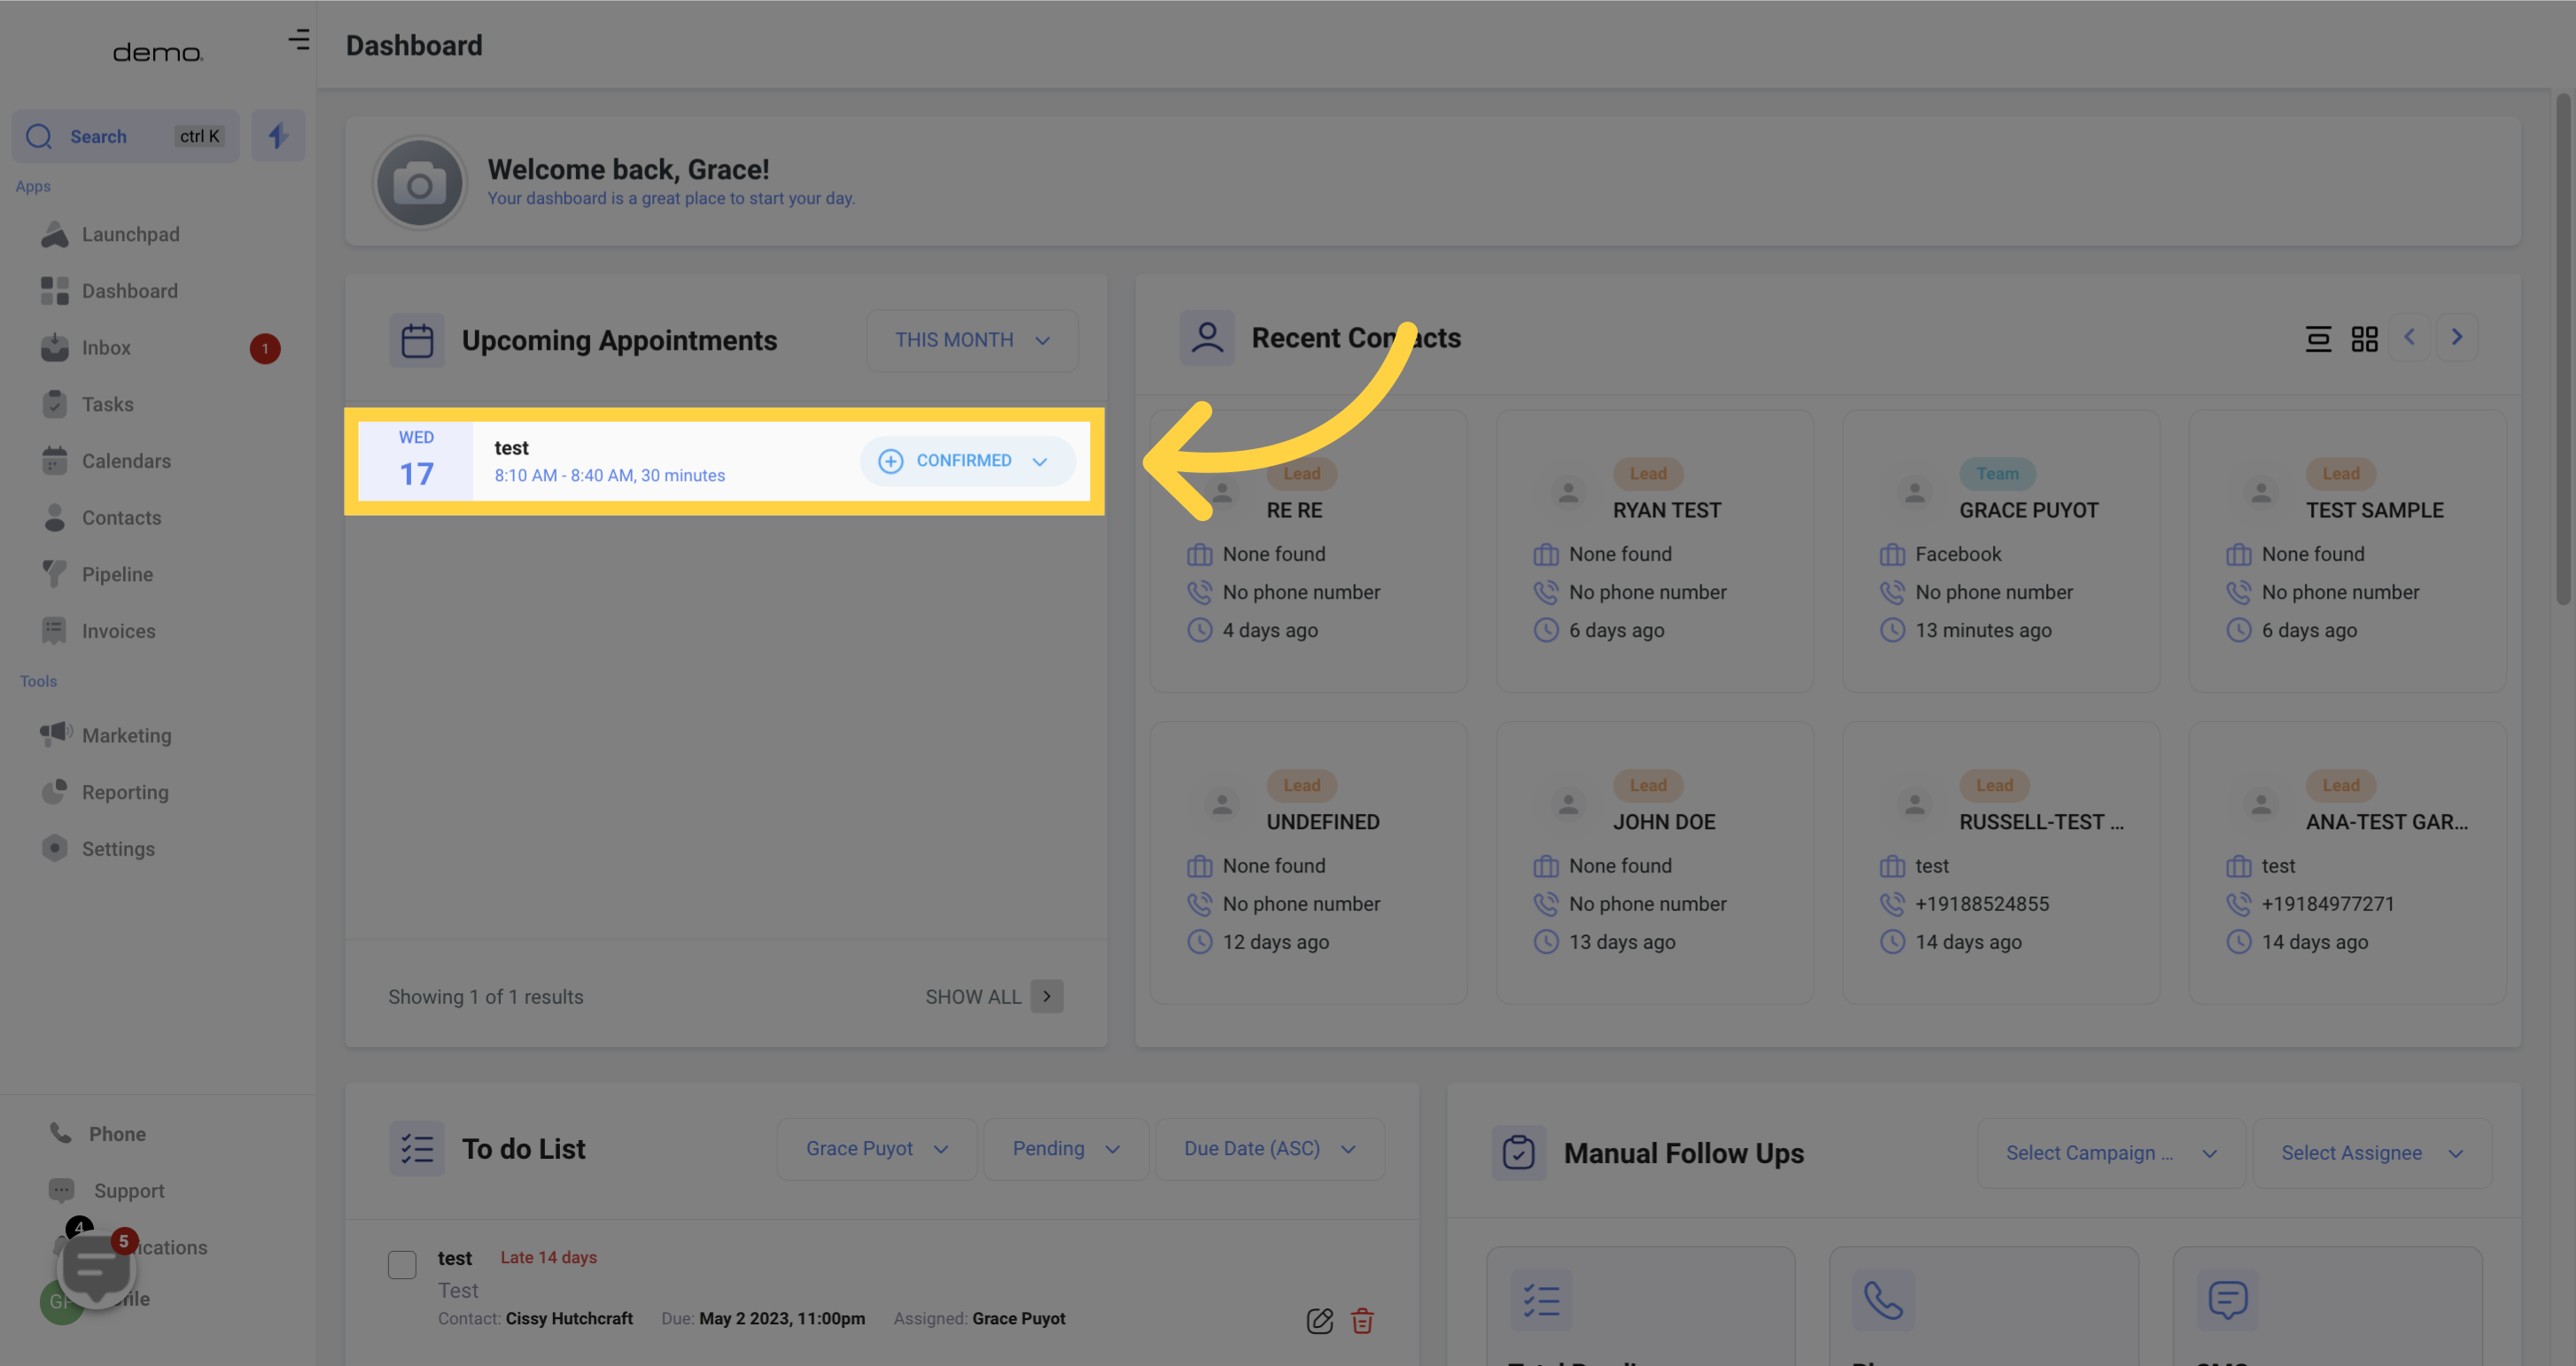2576x1366 pixels.
Task: Open the Calendars section
Action: coord(126,462)
